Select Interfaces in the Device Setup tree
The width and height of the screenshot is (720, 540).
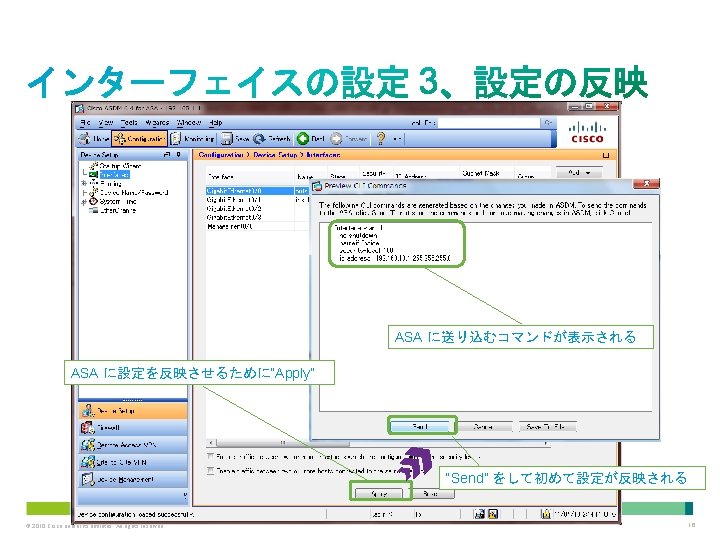(x=115, y=174)
